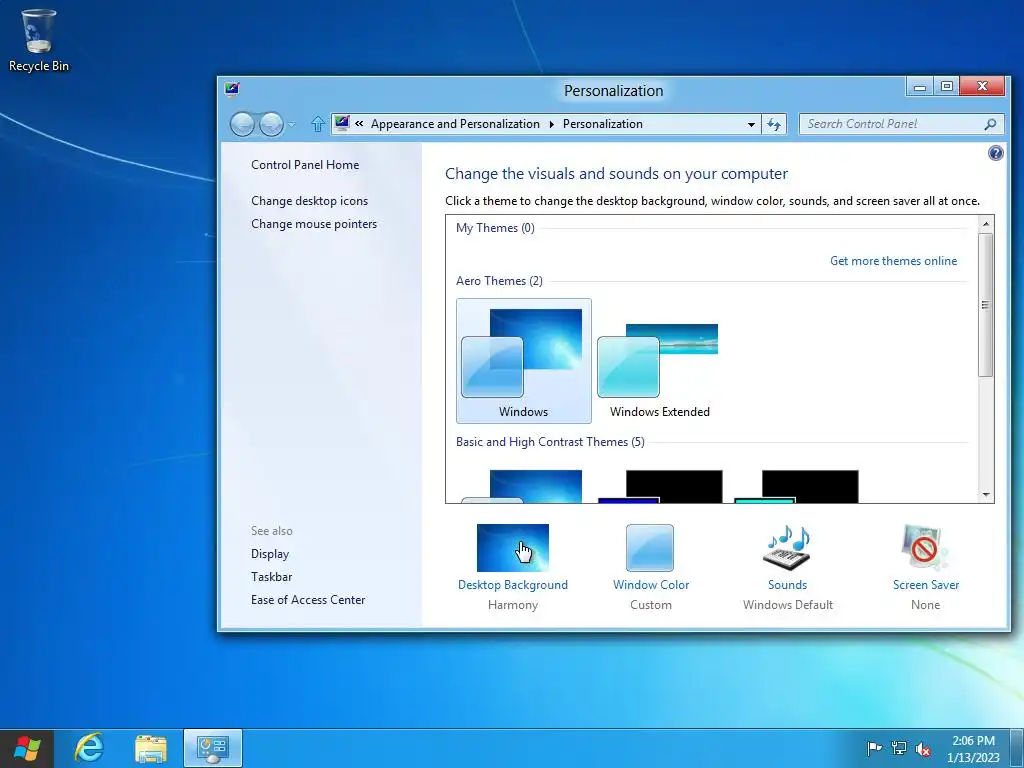Click Basic and High Contrast Themes (5) header
The height and width of the screenshot is (768, 1024).
pos(550,441)
